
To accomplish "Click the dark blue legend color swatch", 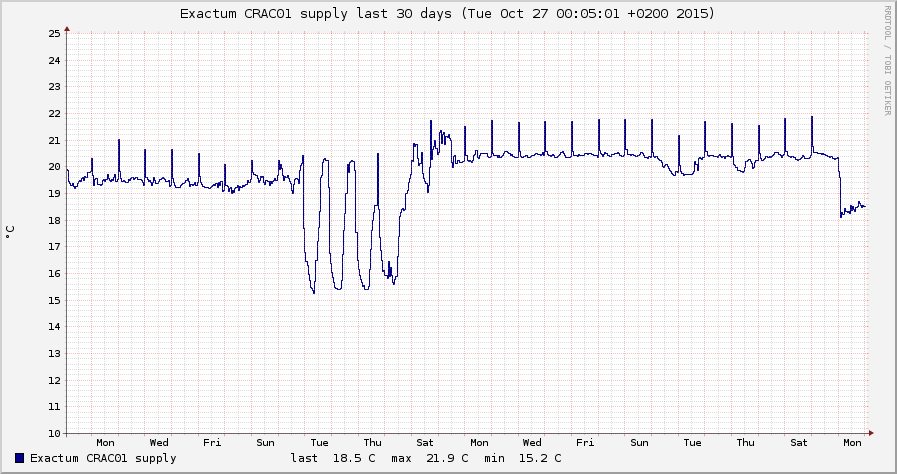I will click(x=20, y=457).
